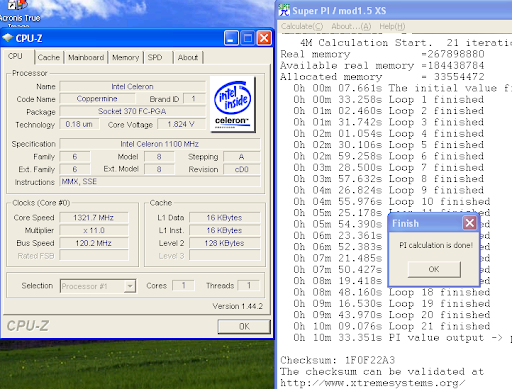Click the Intel Inside Celeron logo
Screen dimensions: 512x389
[233, 105]
